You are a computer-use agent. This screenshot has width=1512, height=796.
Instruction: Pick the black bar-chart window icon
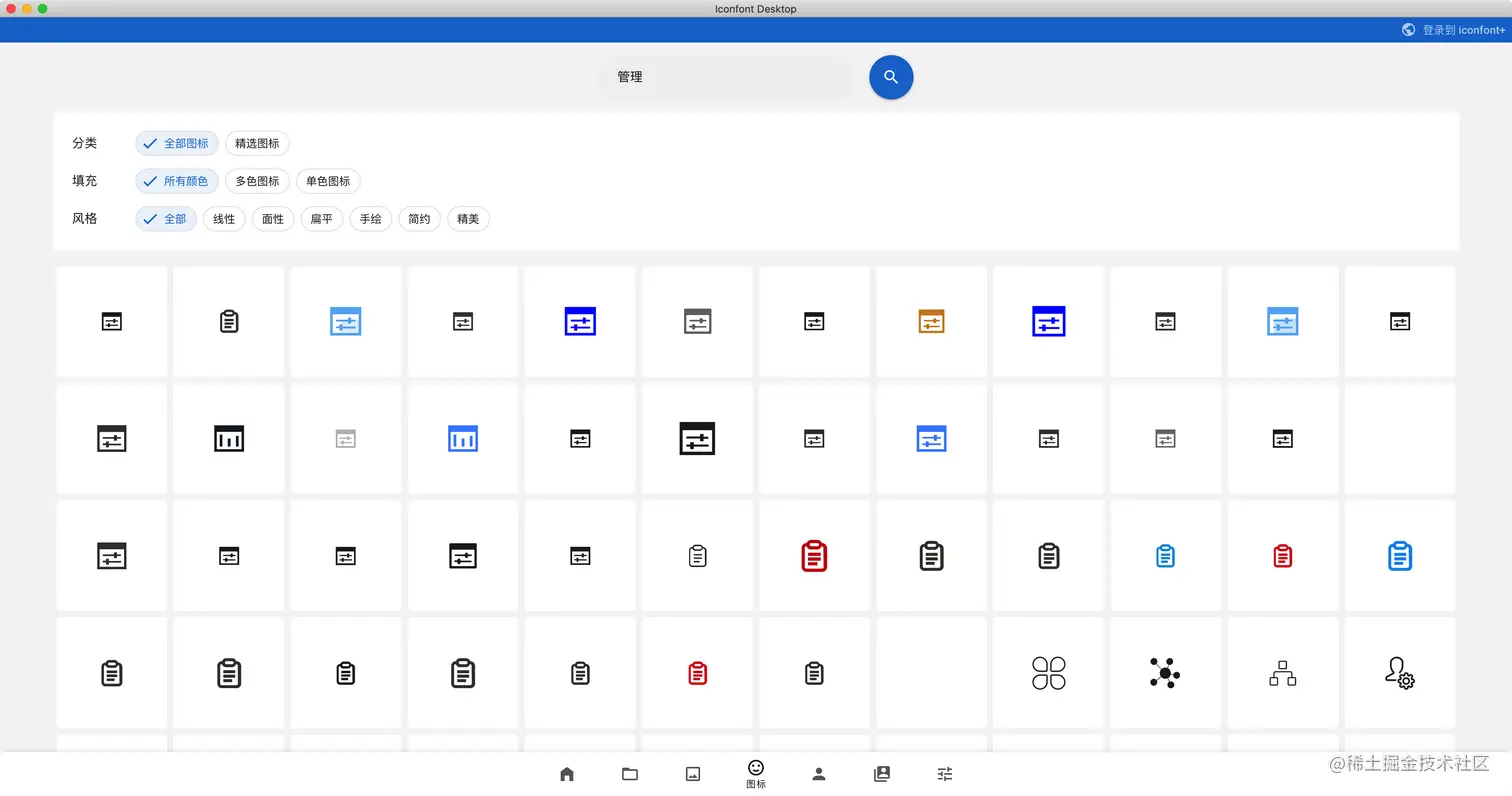click(229, 438)
